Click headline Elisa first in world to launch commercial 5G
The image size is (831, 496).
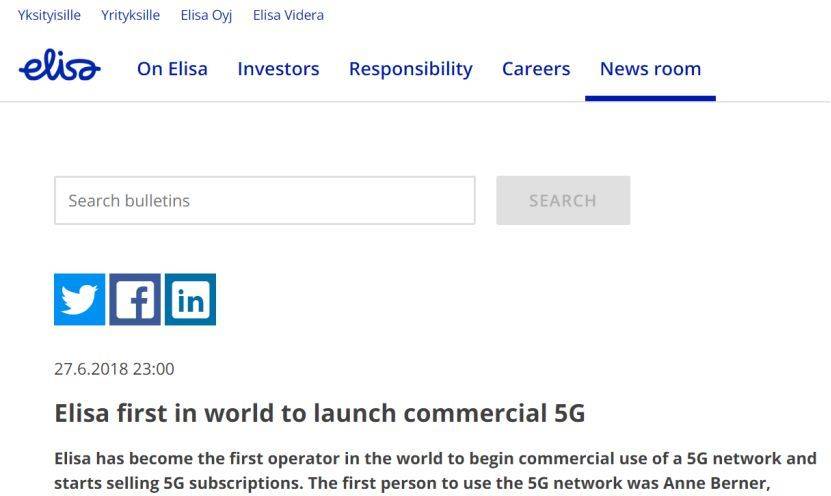[x=320, y=413]
